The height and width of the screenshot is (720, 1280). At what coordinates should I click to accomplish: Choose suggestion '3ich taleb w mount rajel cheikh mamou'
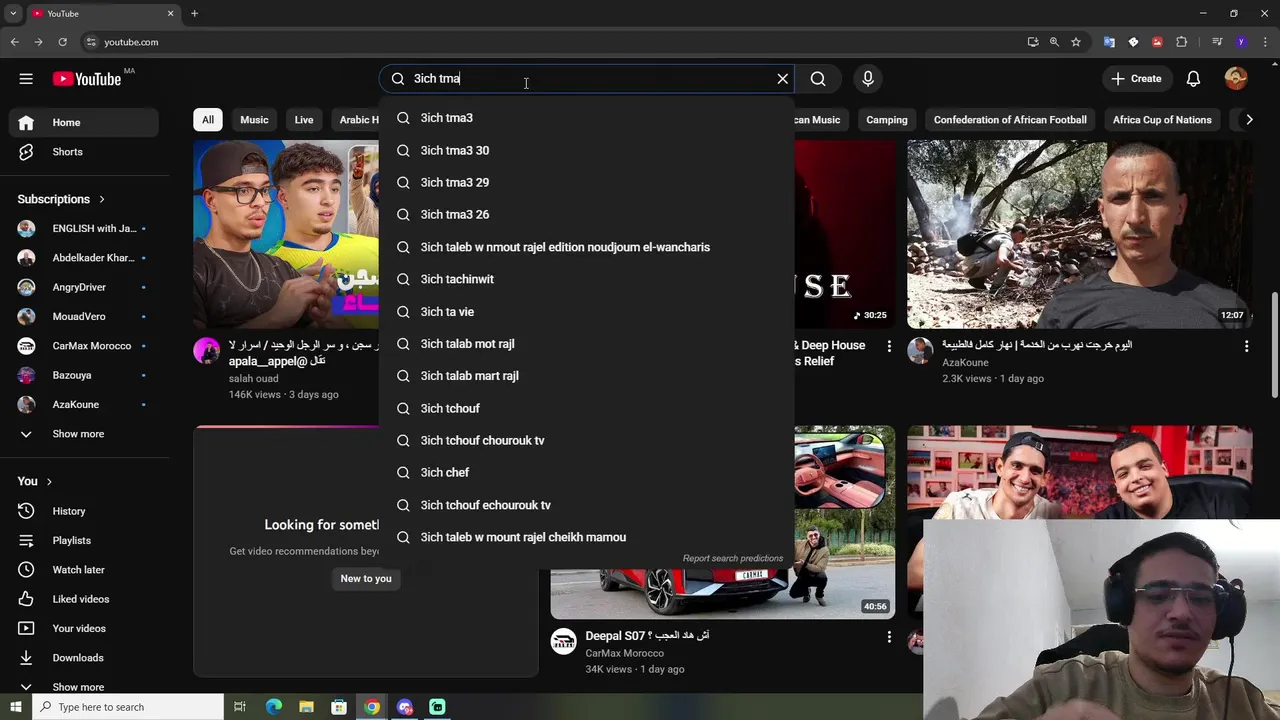pos(587,537)
